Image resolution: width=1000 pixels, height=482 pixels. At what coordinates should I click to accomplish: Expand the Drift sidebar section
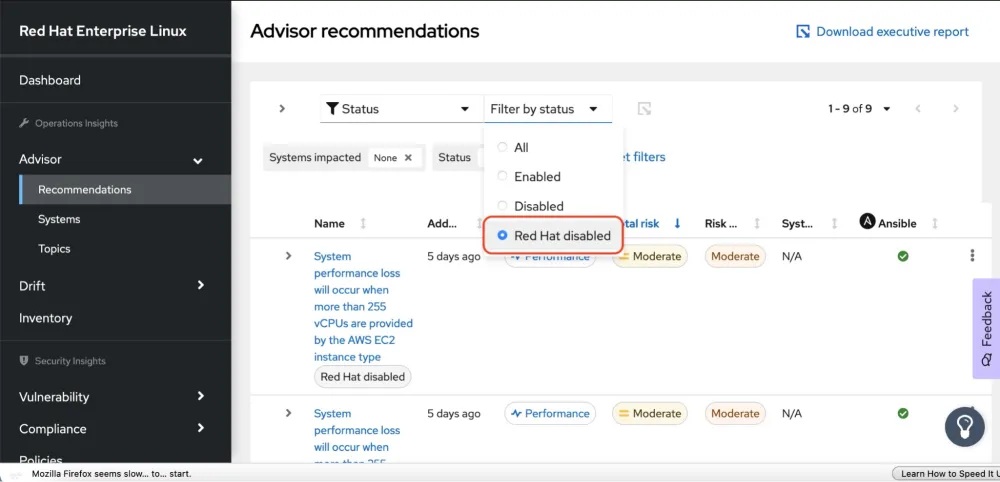point(200,286)
